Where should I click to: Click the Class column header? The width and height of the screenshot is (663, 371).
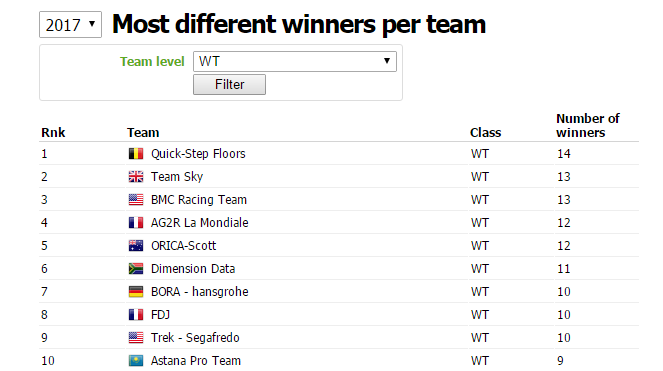pyautogui.click(x=485, y=132)
